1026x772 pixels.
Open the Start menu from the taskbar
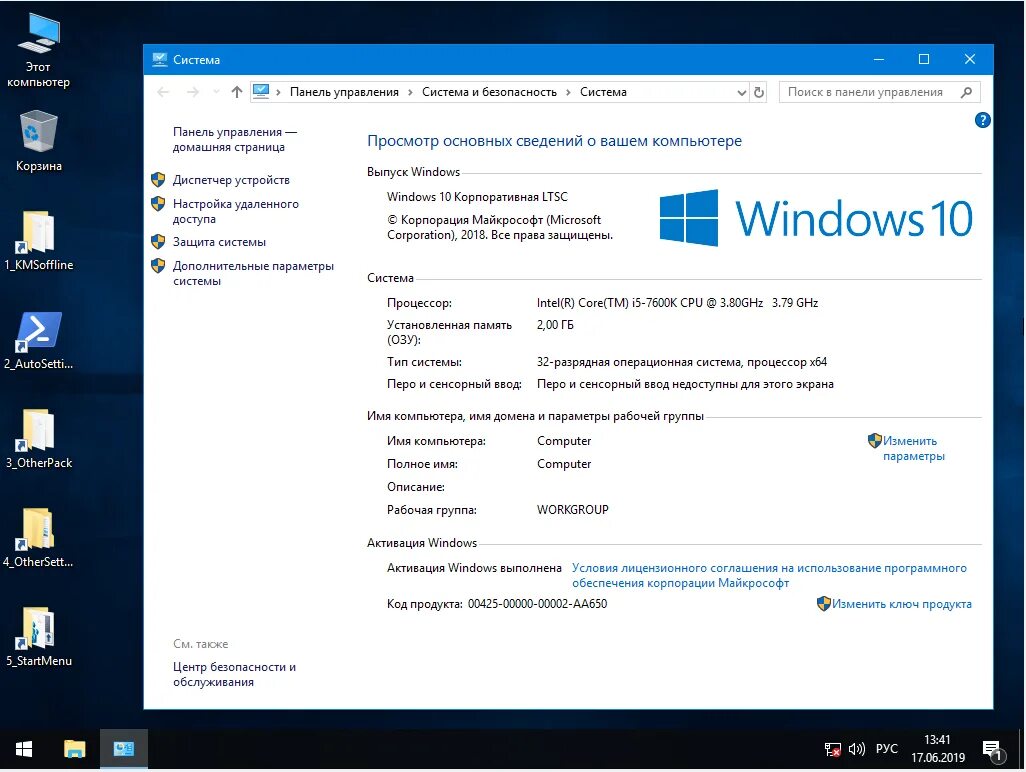click(22, 748)
